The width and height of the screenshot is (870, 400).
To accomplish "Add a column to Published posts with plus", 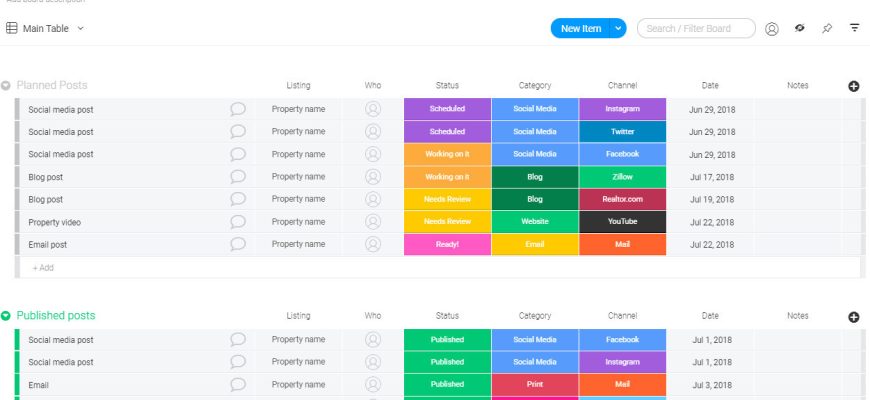I will (853, 317).
